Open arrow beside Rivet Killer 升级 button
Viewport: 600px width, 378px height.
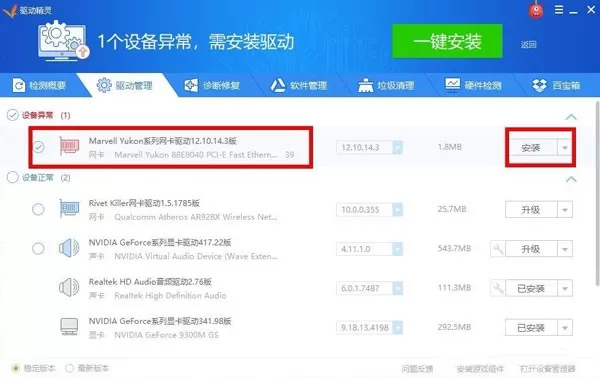coord(565,210)
